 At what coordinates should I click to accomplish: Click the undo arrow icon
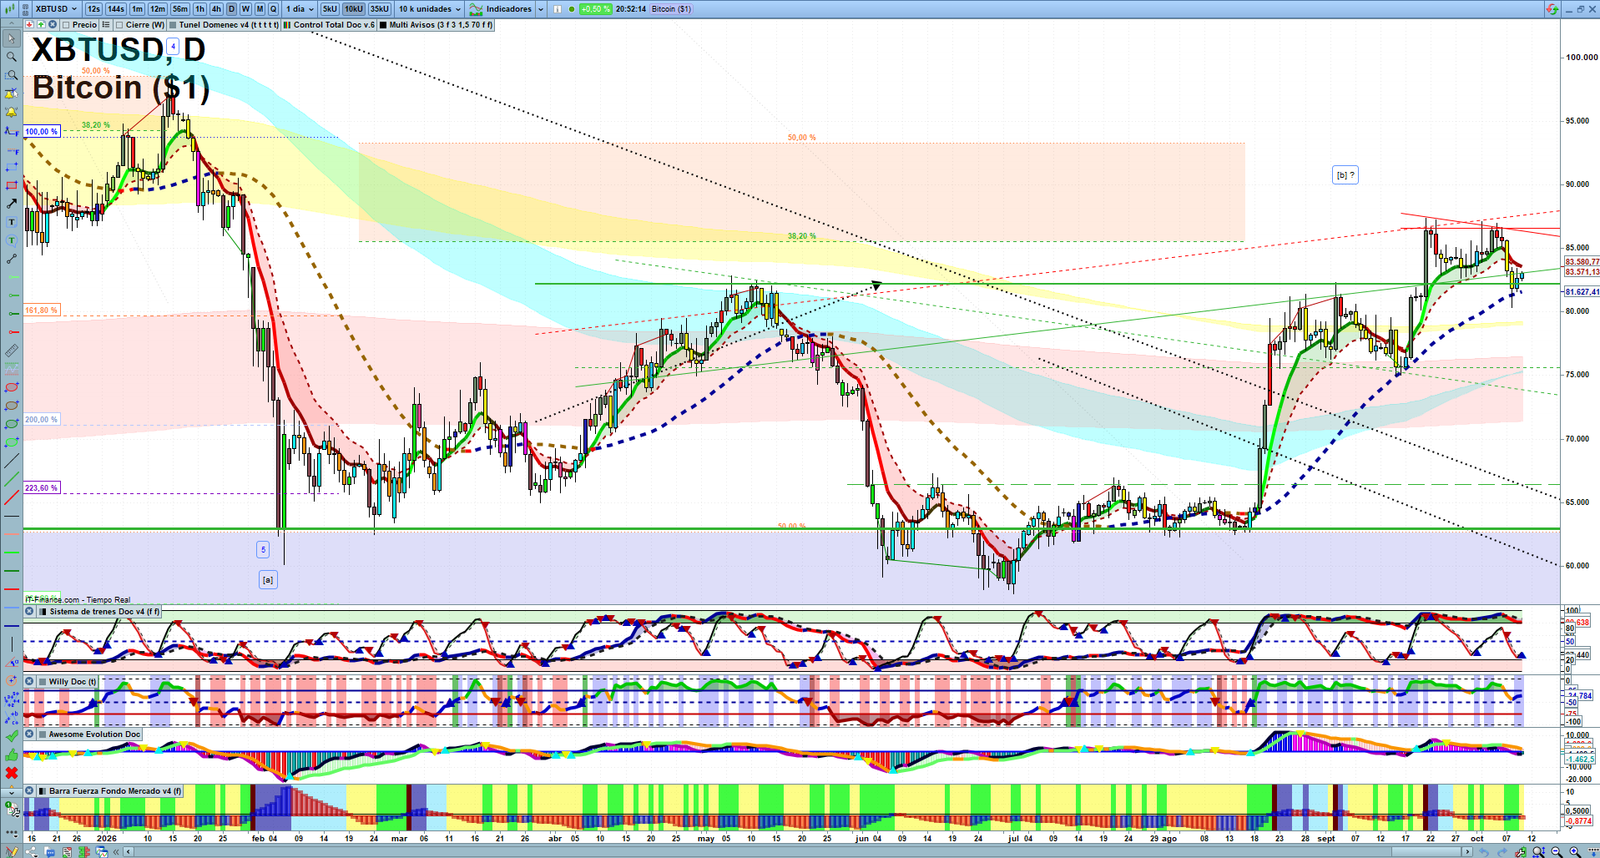point(1484,852)
